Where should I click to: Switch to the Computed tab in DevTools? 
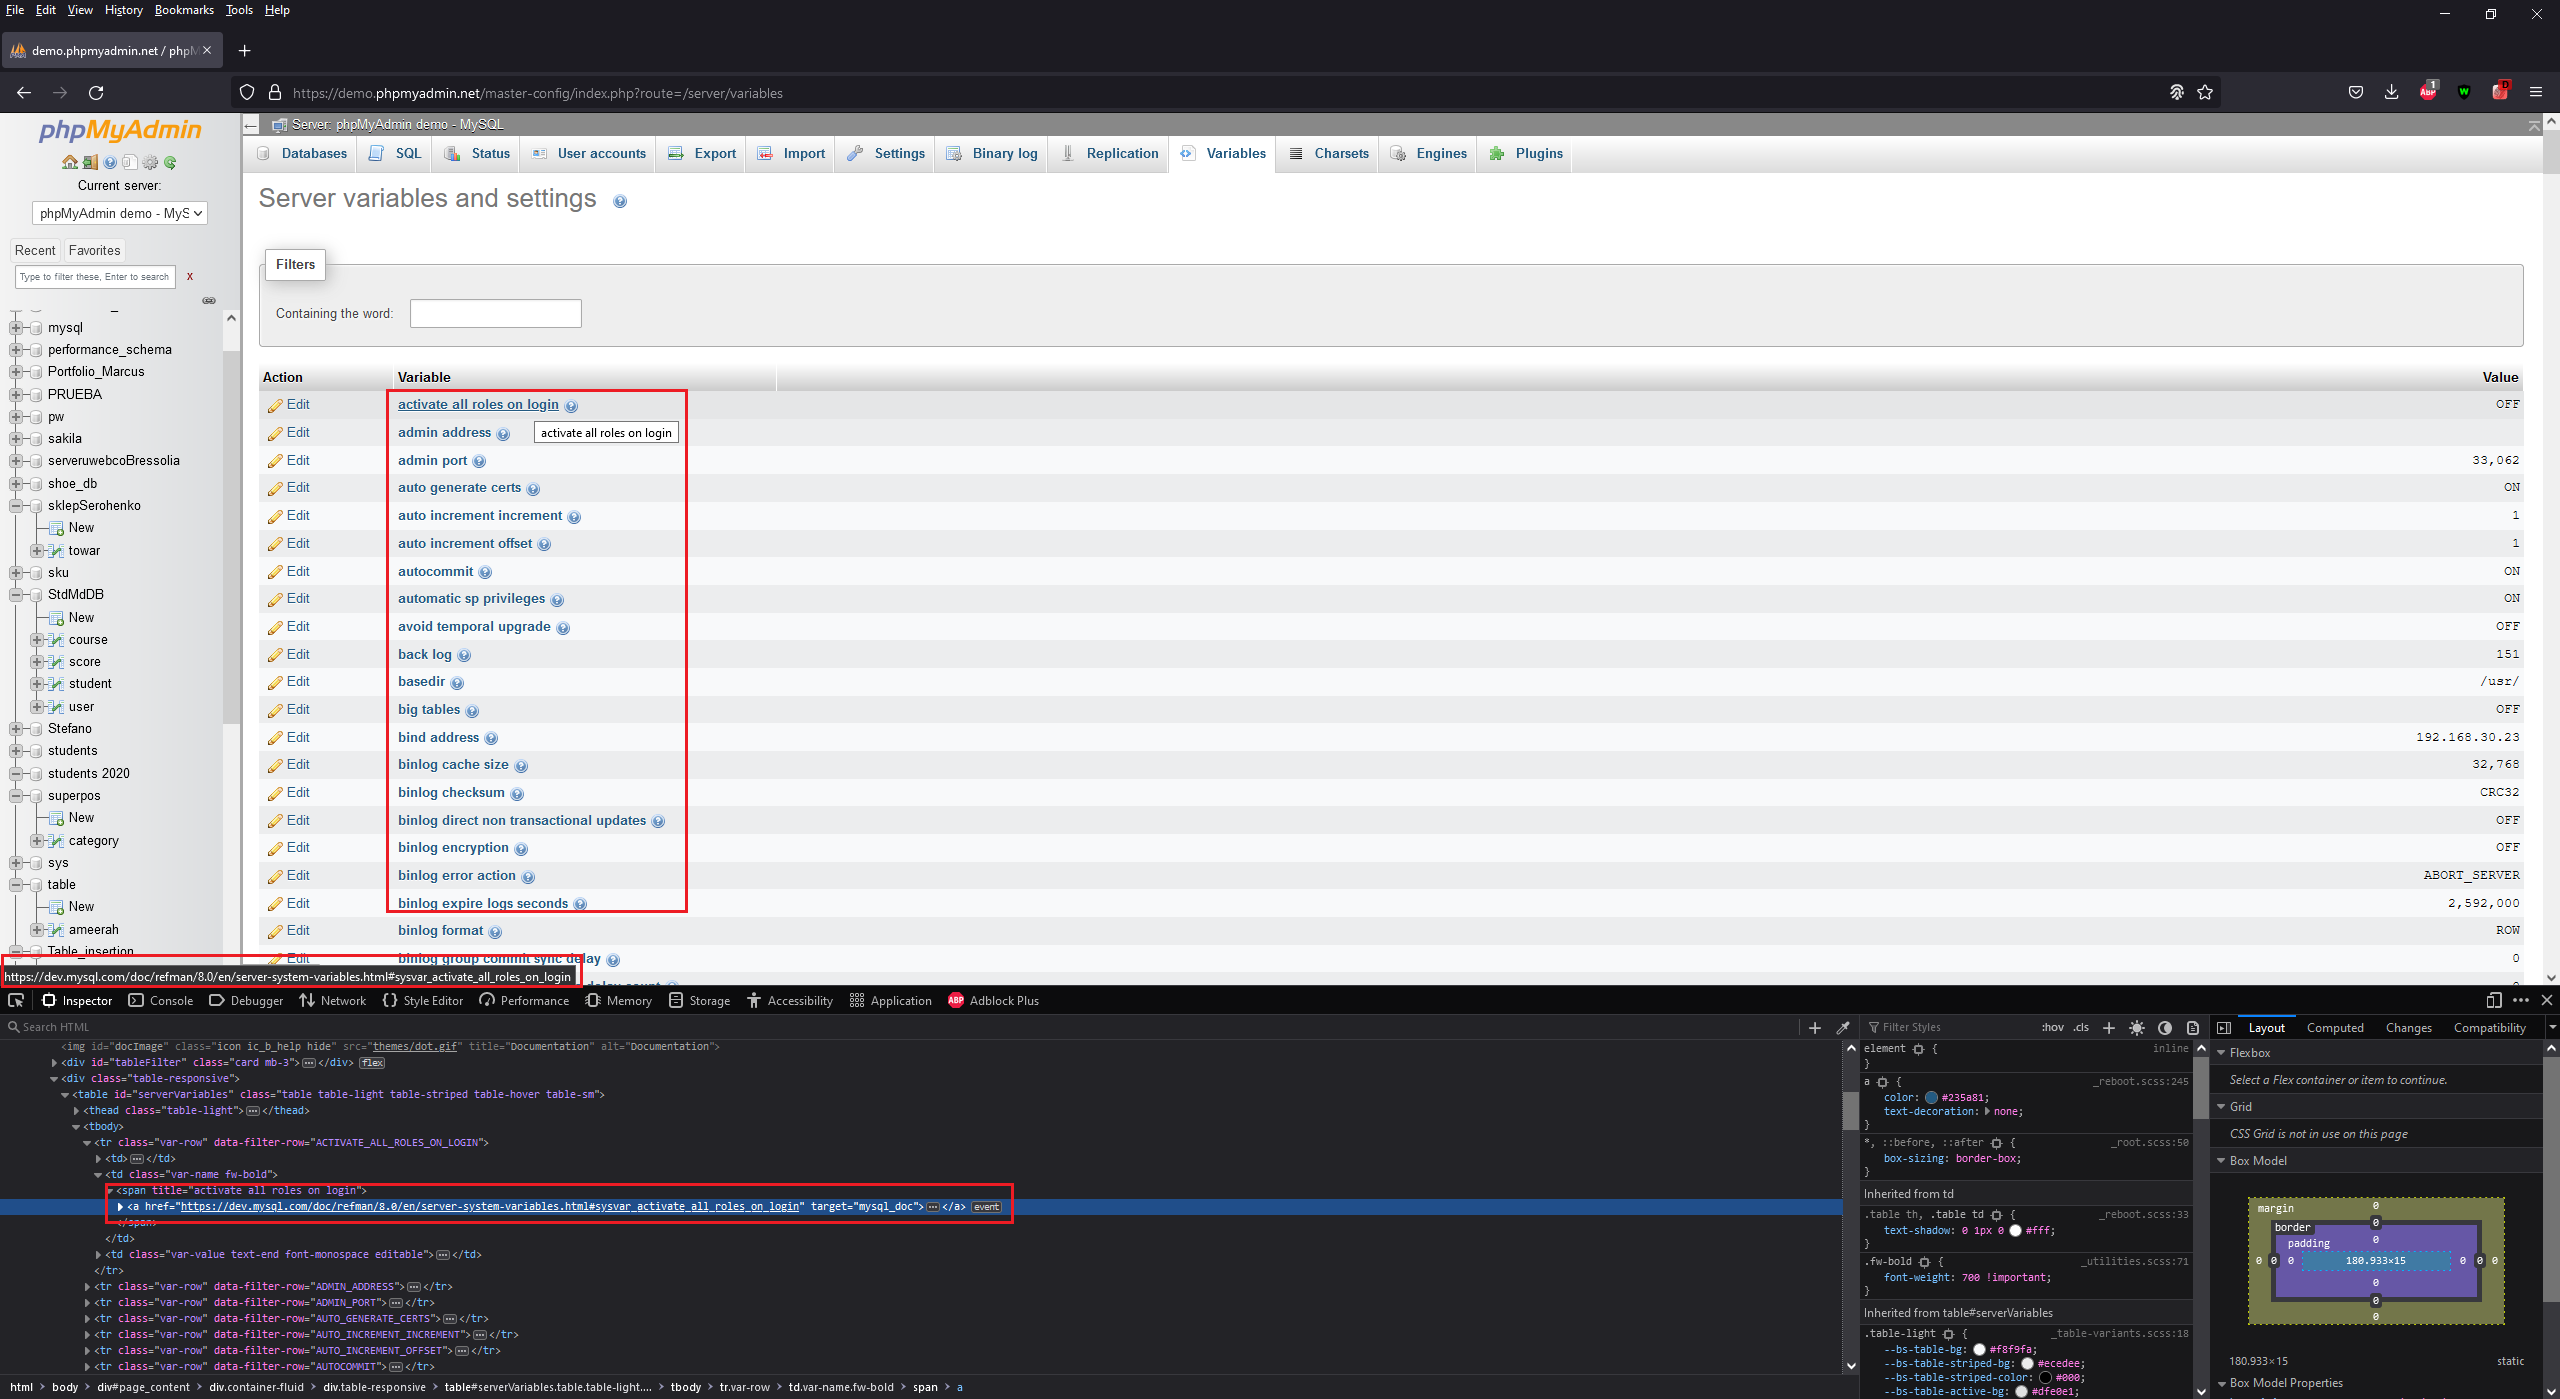2336,1027
